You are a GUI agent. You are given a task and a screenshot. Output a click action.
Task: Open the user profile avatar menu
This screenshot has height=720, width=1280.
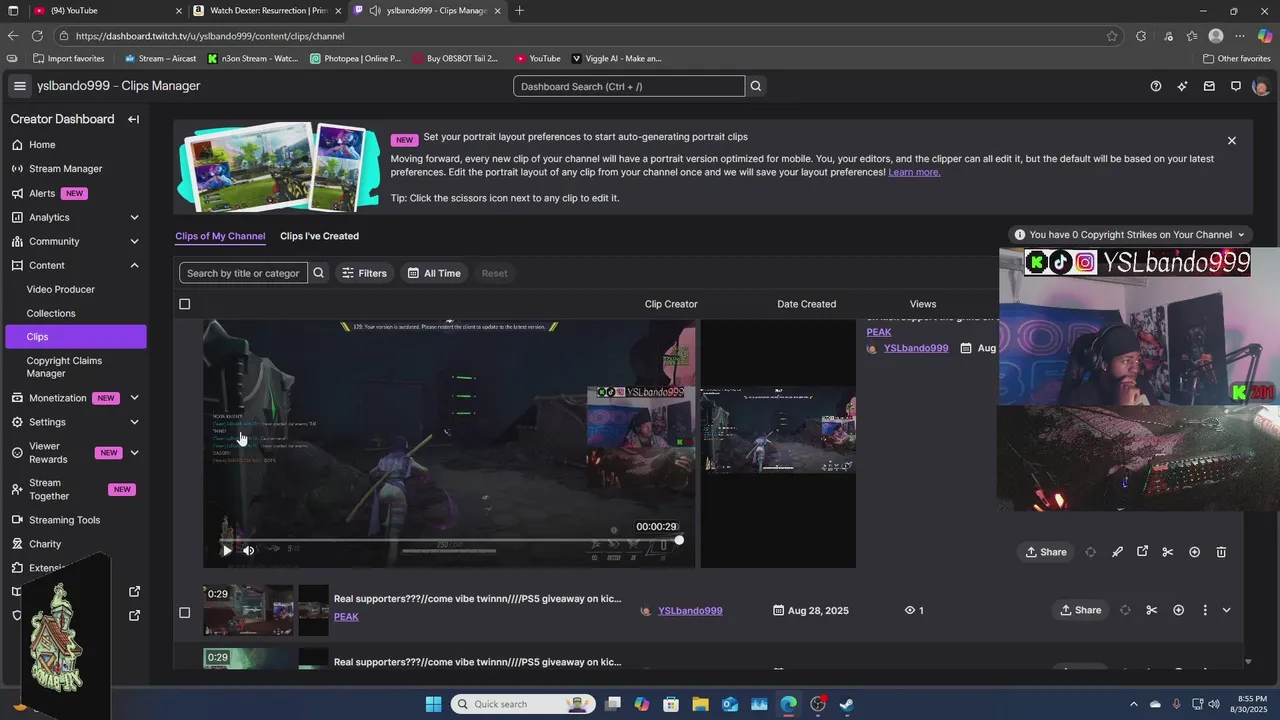pos(1260,86)
